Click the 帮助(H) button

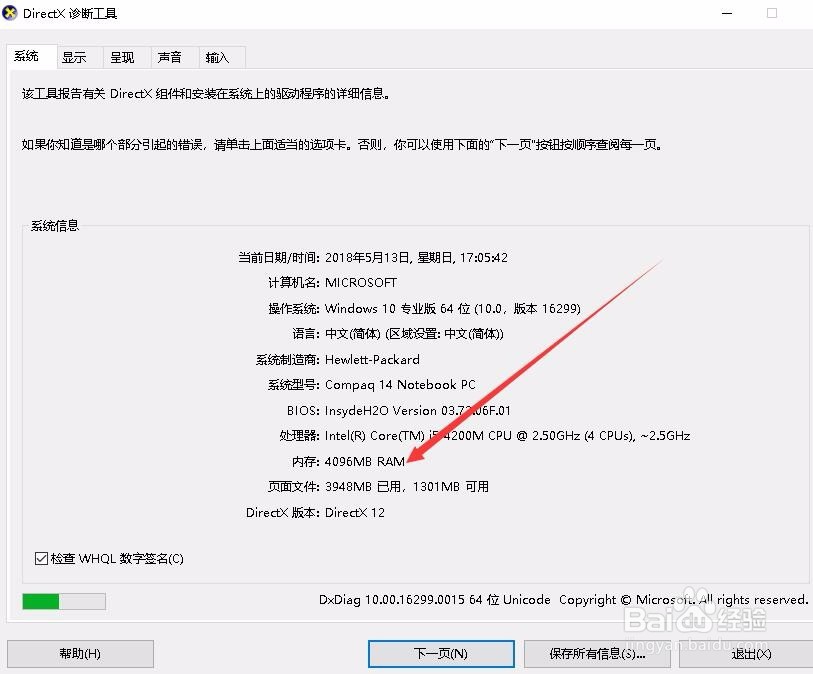(80, 654)
